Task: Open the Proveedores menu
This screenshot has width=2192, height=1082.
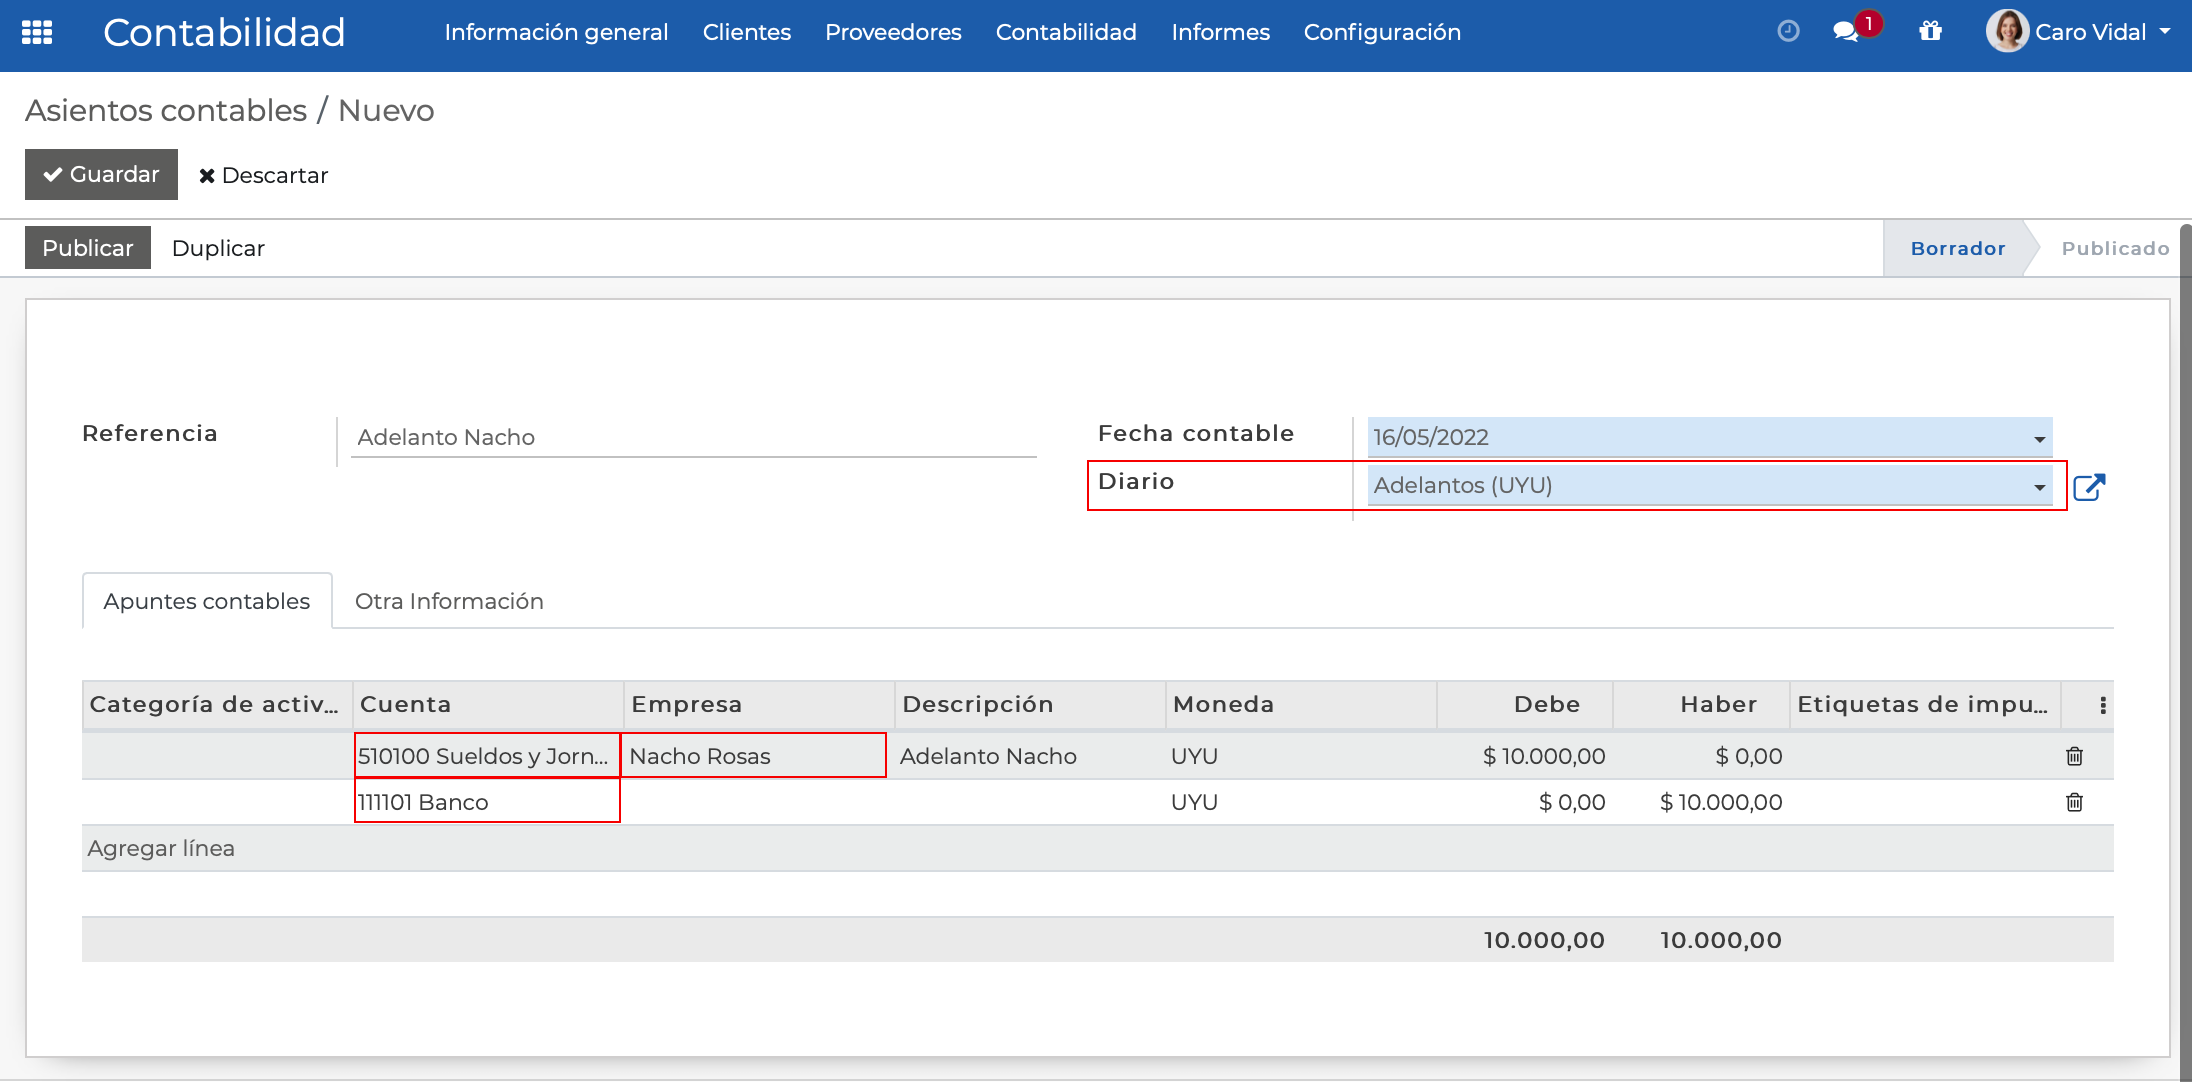Action: click(893, 32)
